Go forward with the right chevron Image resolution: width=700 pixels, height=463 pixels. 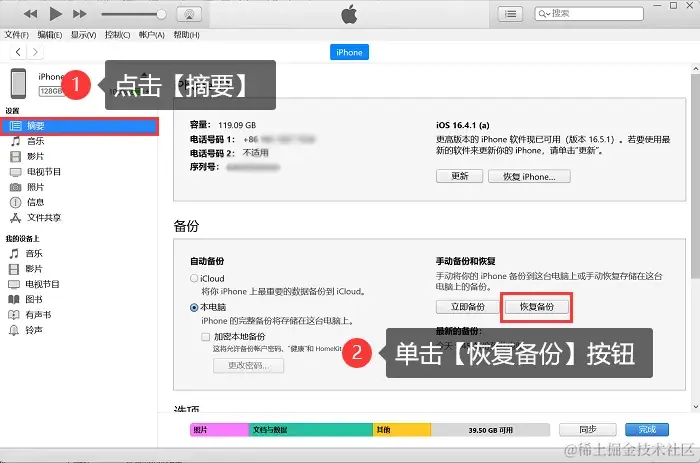pos(35,52)
